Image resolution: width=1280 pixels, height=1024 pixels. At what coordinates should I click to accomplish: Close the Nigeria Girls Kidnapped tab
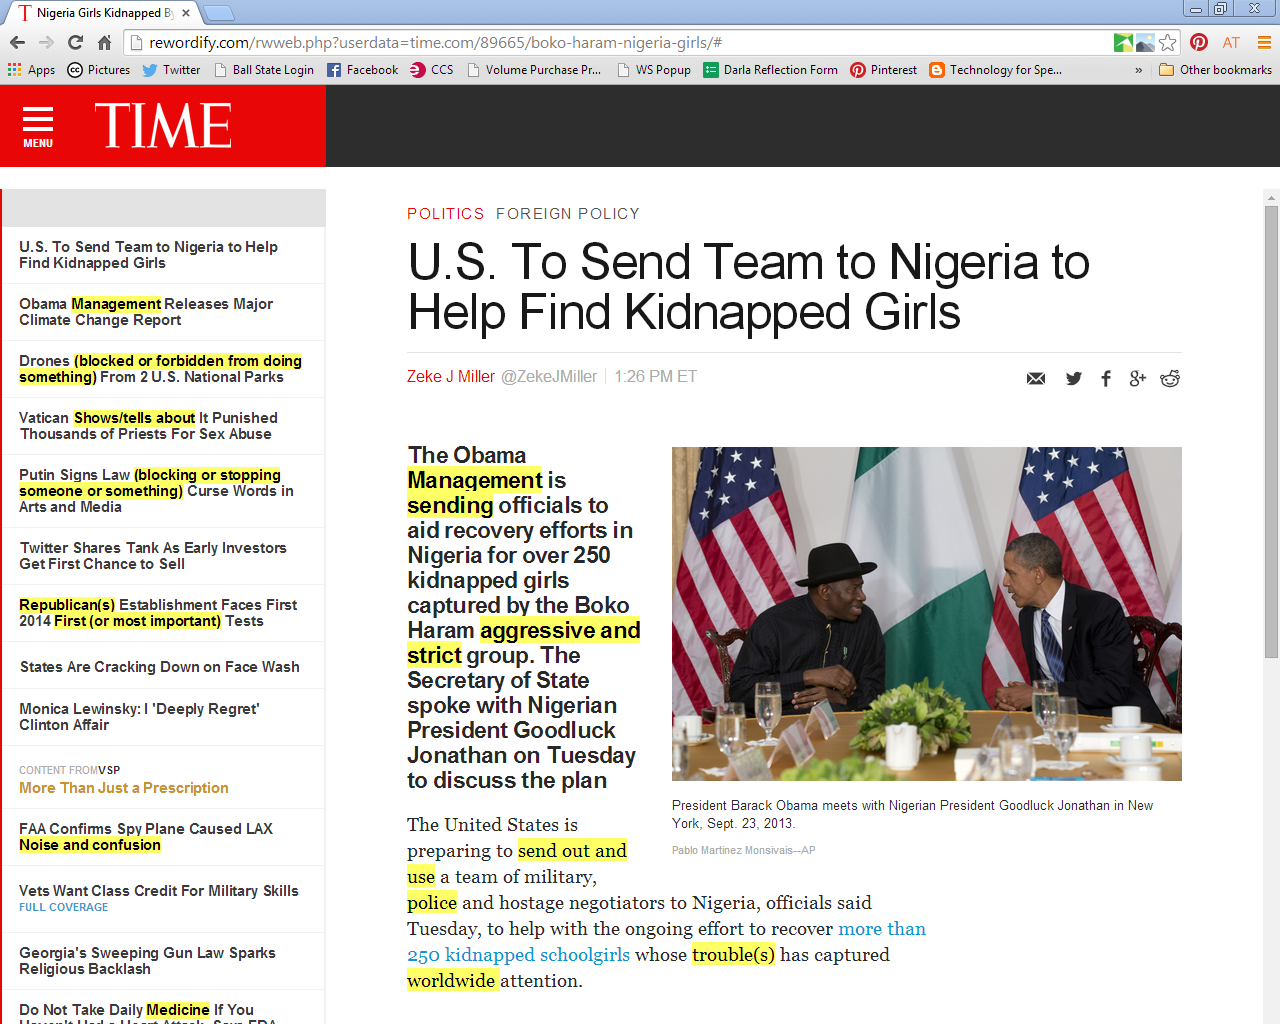point(186,13)
